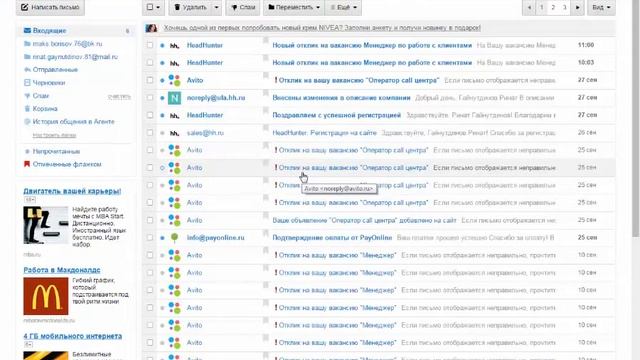Click the NIVEA ad avatar icon
Viewport: 640px width, 360px height.
click(x=151, y=28)
